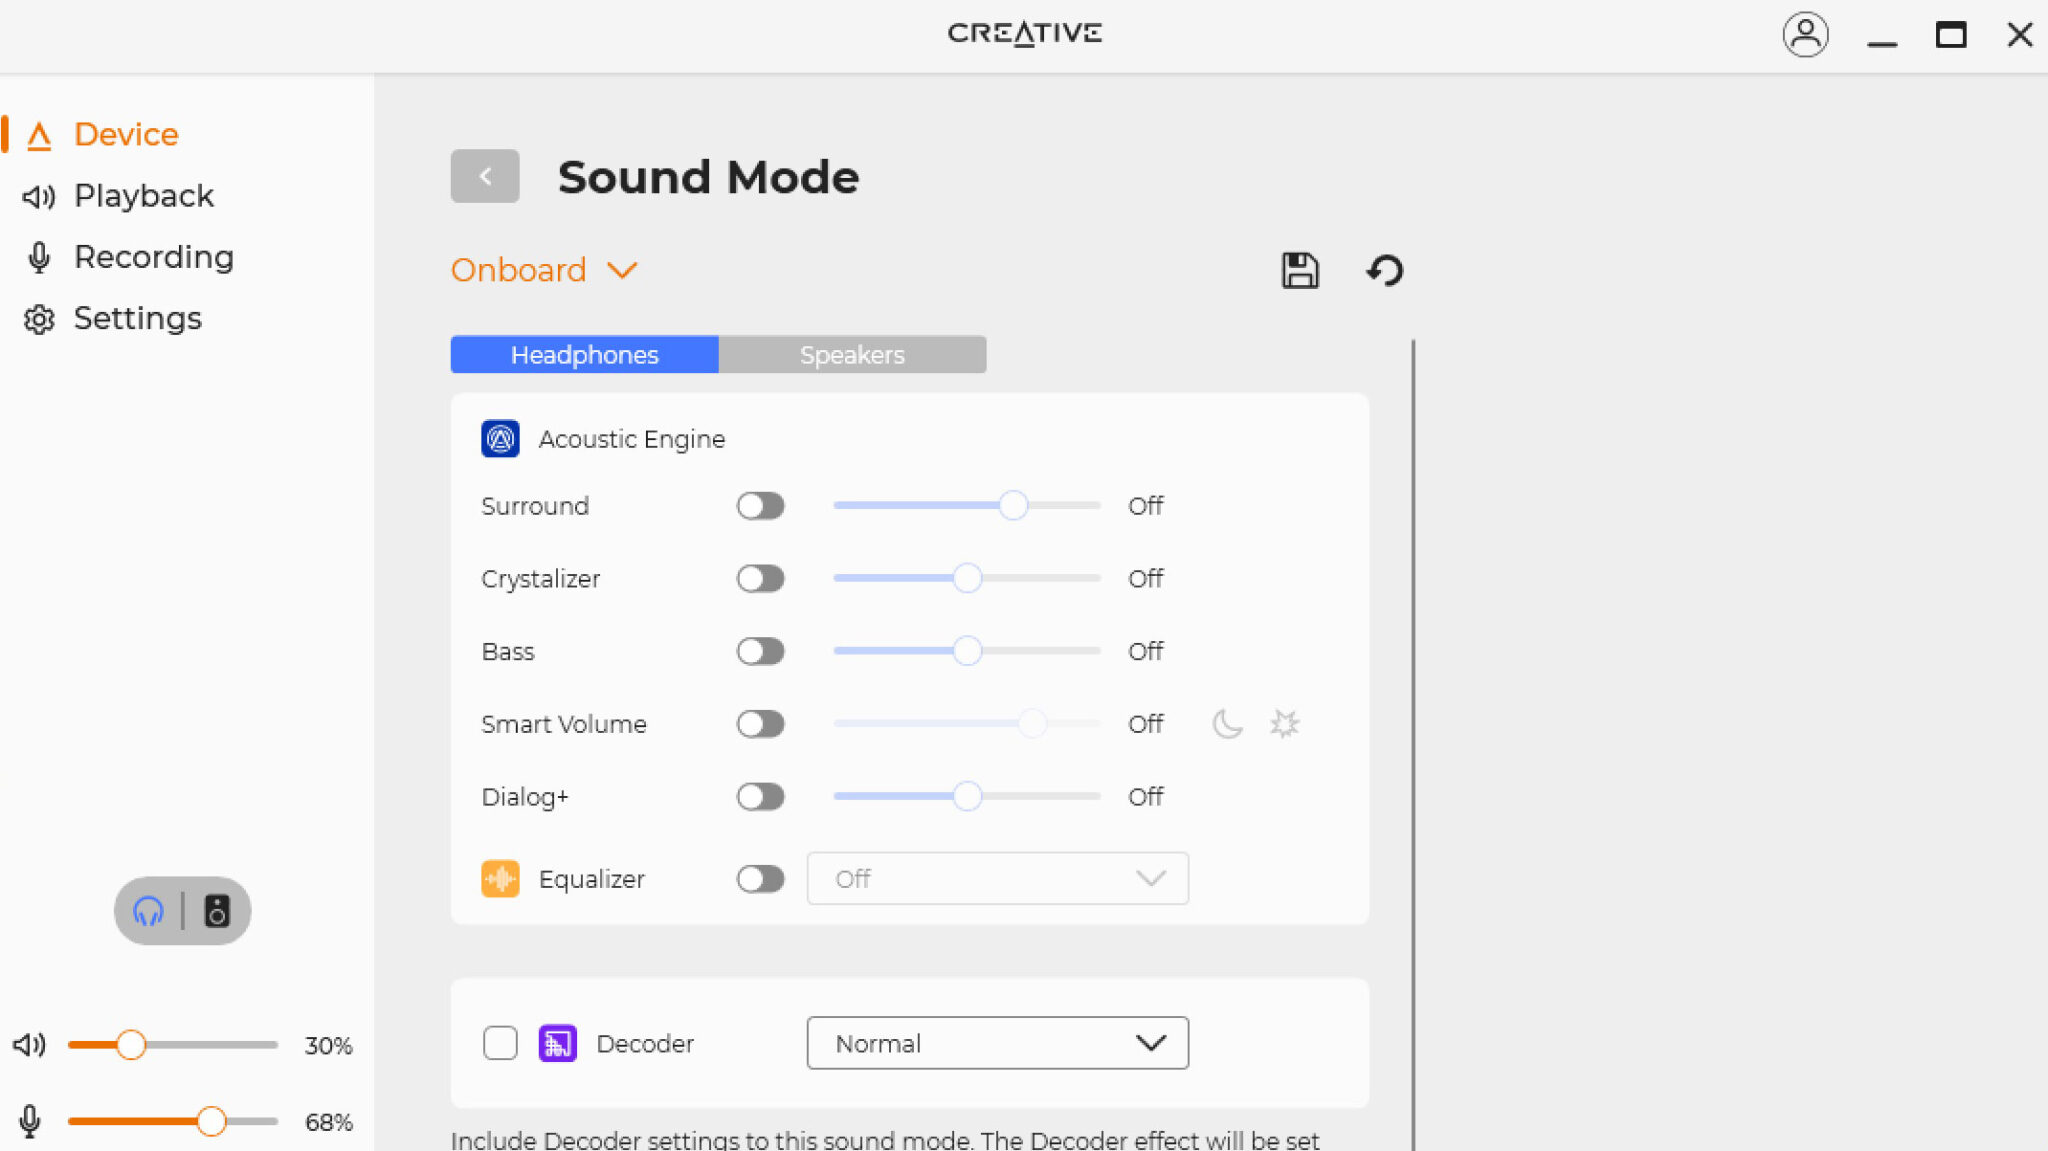Open the Equalizer preset dropdown
Screen dimensions: 2048x1151
pos(997,878)
